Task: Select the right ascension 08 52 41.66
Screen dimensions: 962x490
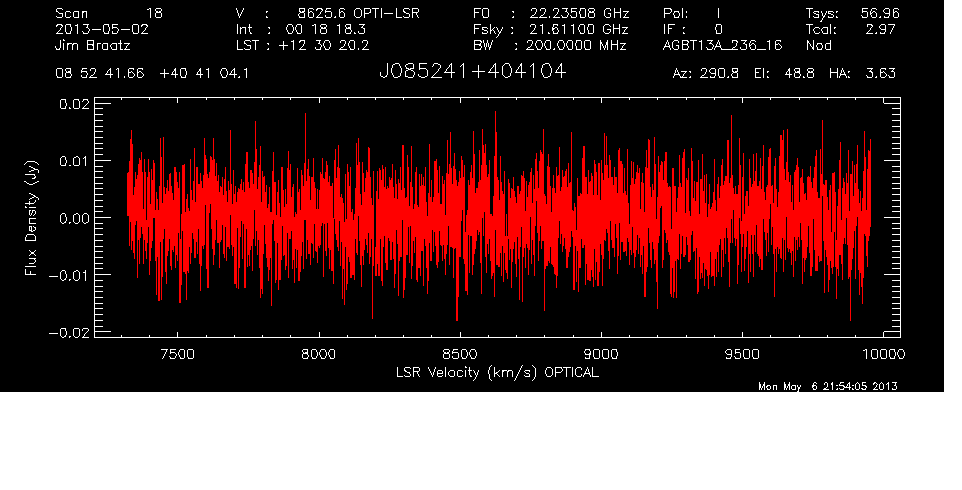Action: (x=100, y=74)
